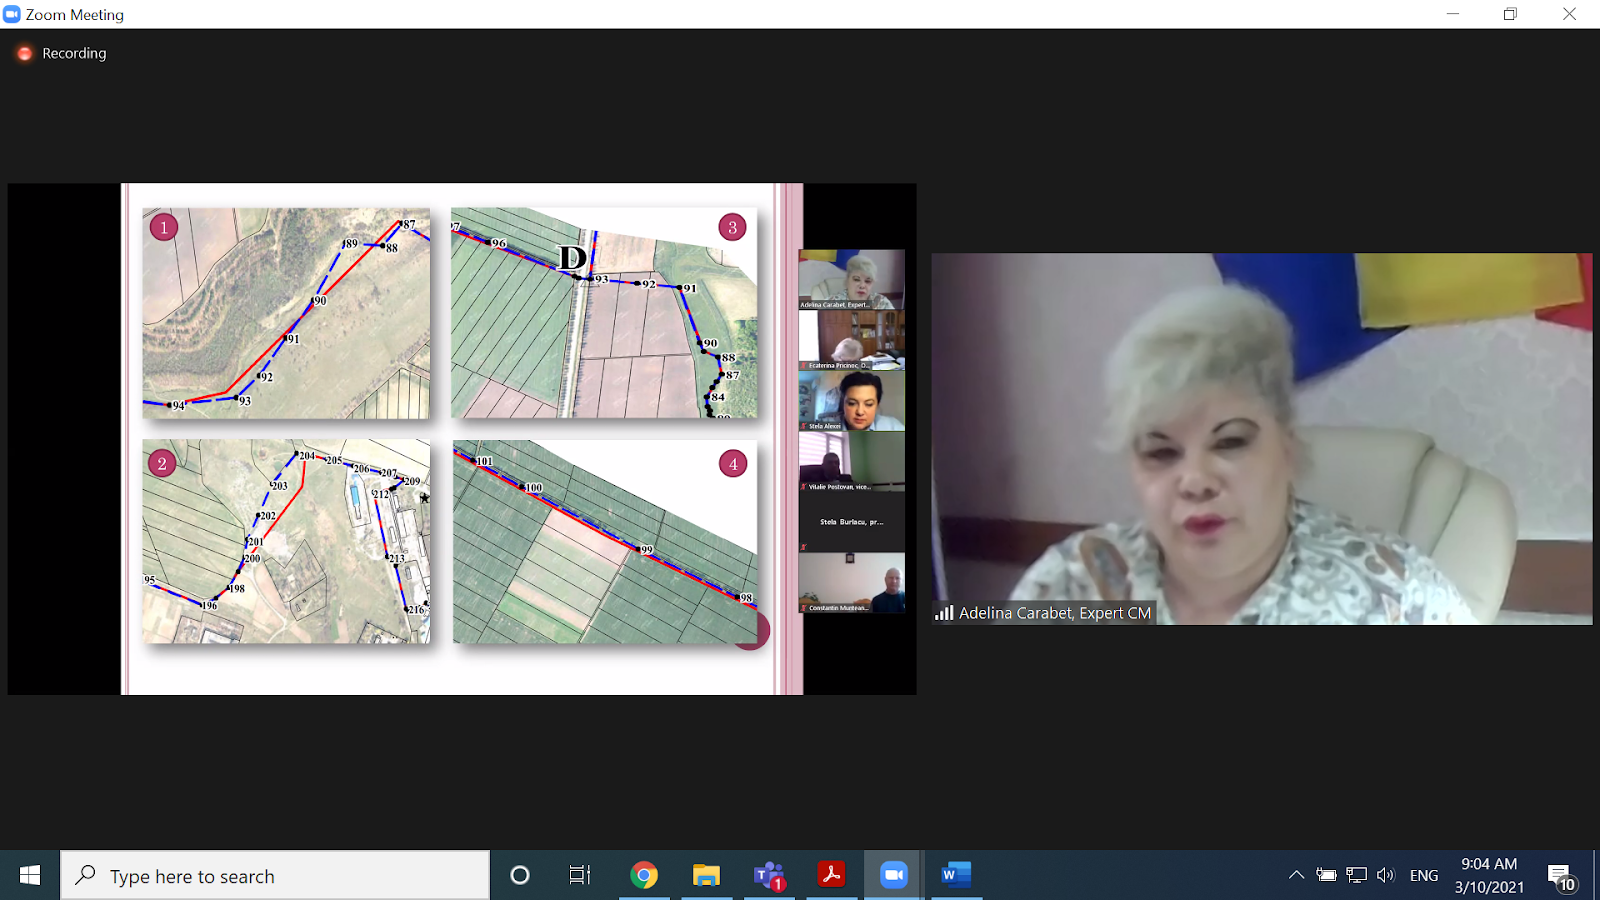
Task: Switch to Microsoft Teams in the taskbar
Action: (768, 876)
